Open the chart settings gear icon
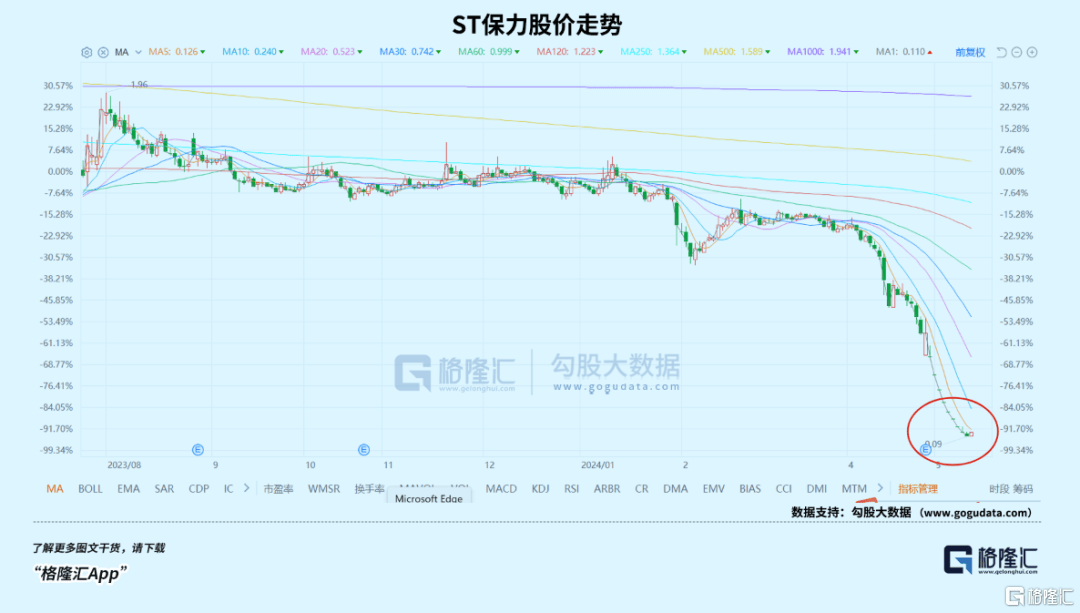This screenshot has width=1080, height=613. coord(87,52)
